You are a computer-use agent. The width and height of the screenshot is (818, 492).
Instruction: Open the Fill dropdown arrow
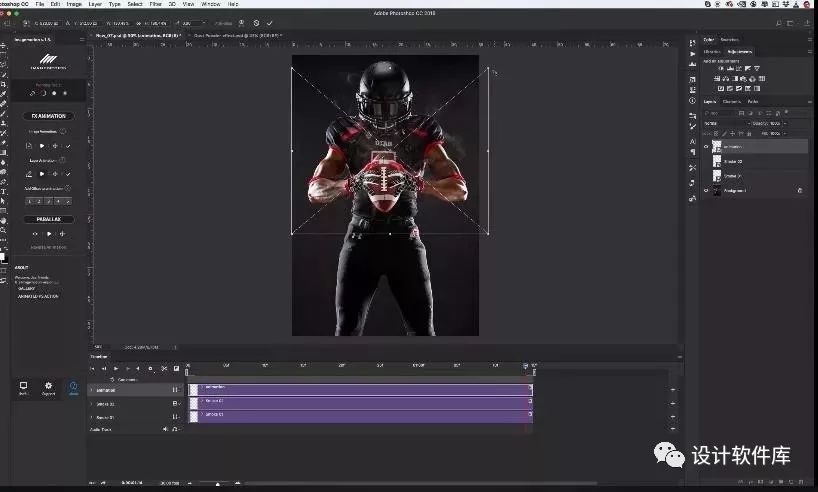coord(785,134)
